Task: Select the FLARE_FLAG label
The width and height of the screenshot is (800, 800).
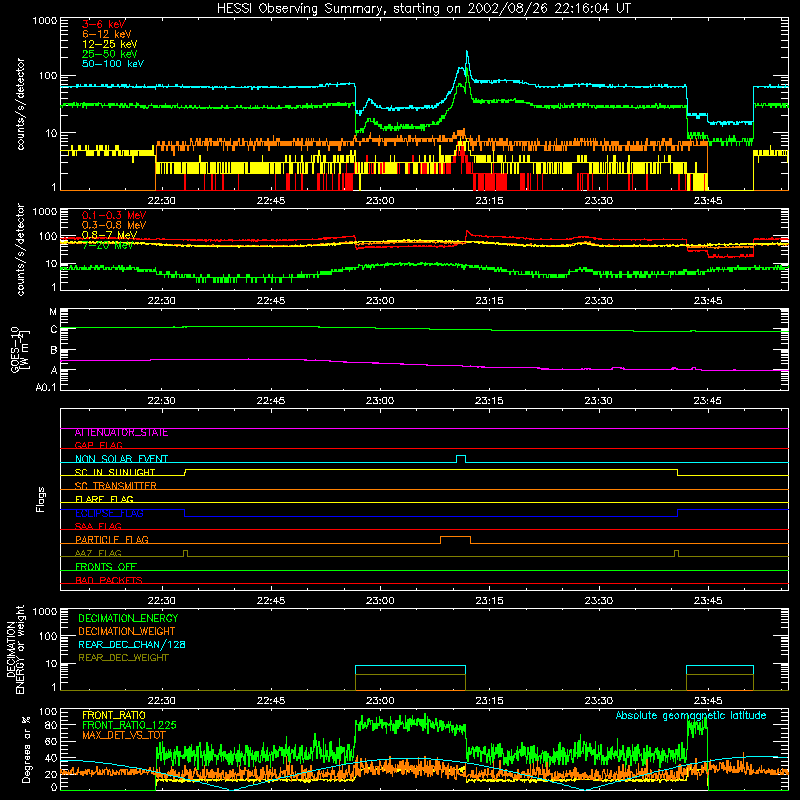Action: [x=104, y=499]
